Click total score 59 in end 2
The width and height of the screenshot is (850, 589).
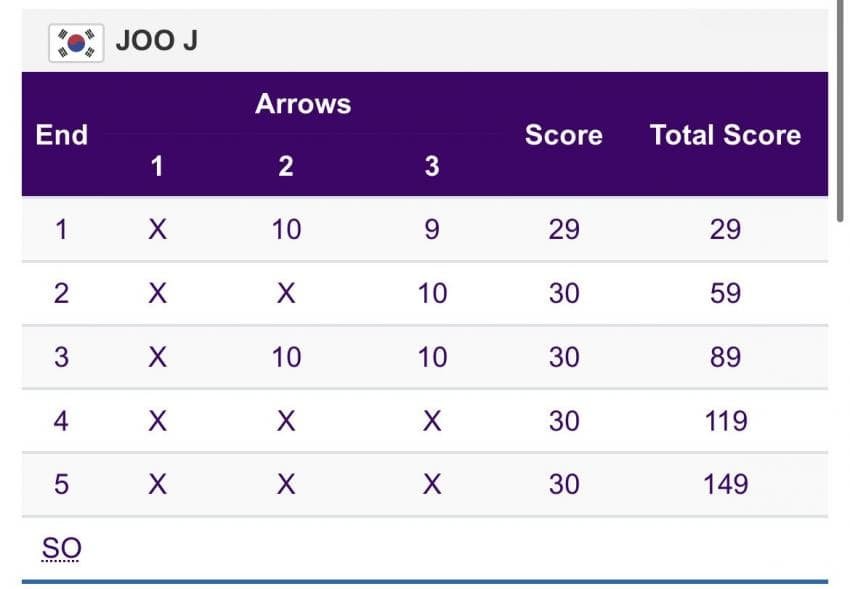point(725,294)
